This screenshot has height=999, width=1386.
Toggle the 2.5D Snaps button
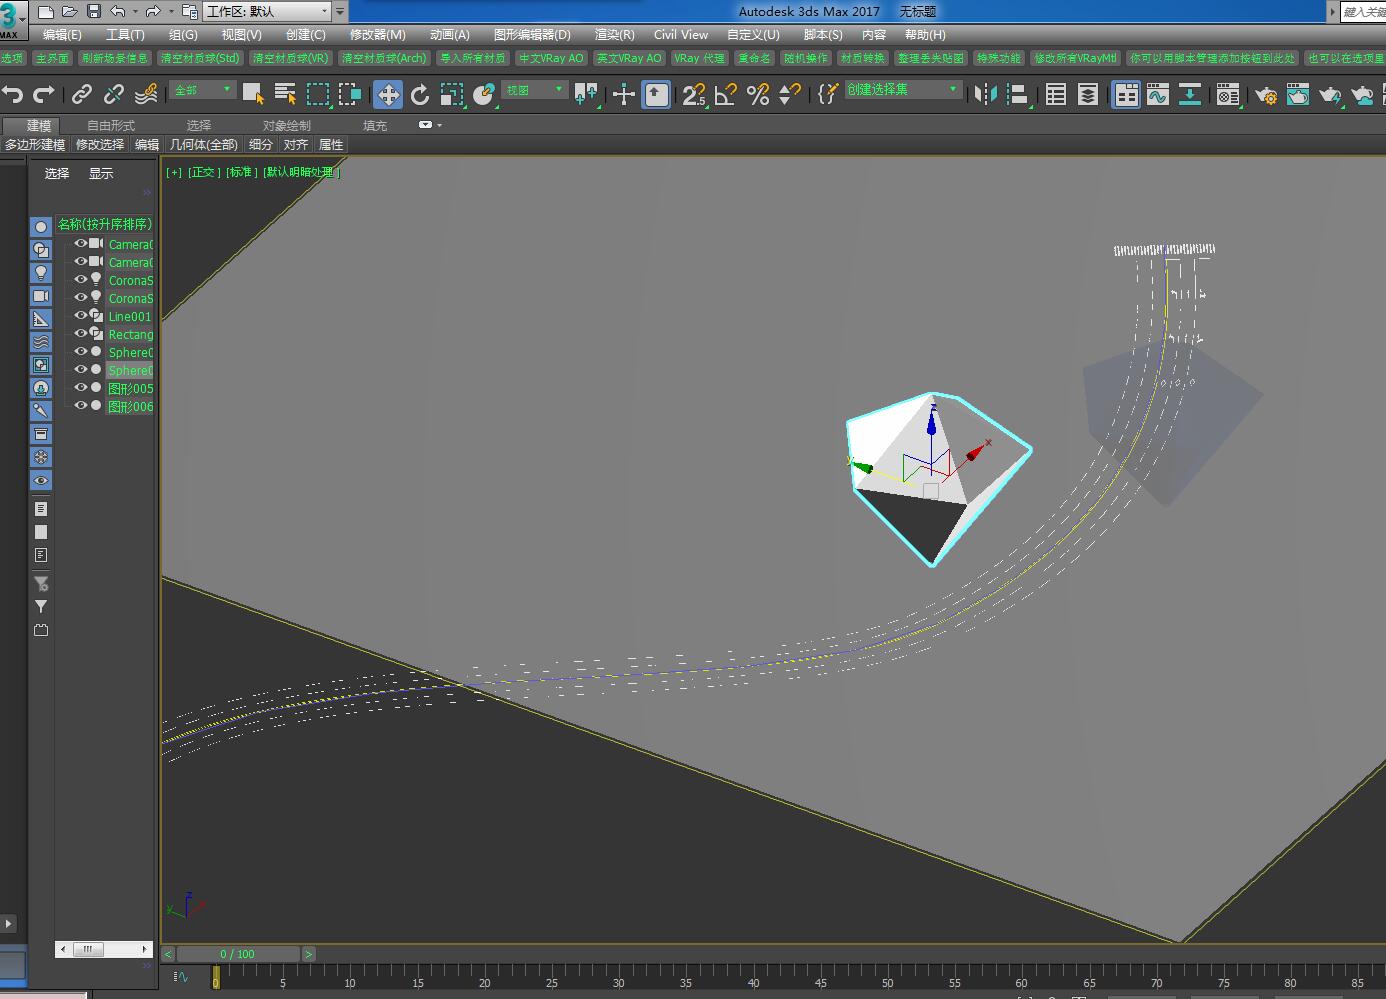(x=694, y=94)
